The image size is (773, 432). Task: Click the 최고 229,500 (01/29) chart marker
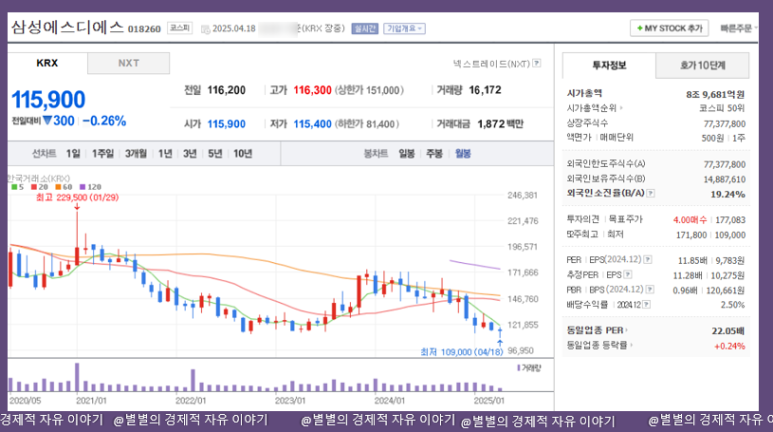point(77,197)
